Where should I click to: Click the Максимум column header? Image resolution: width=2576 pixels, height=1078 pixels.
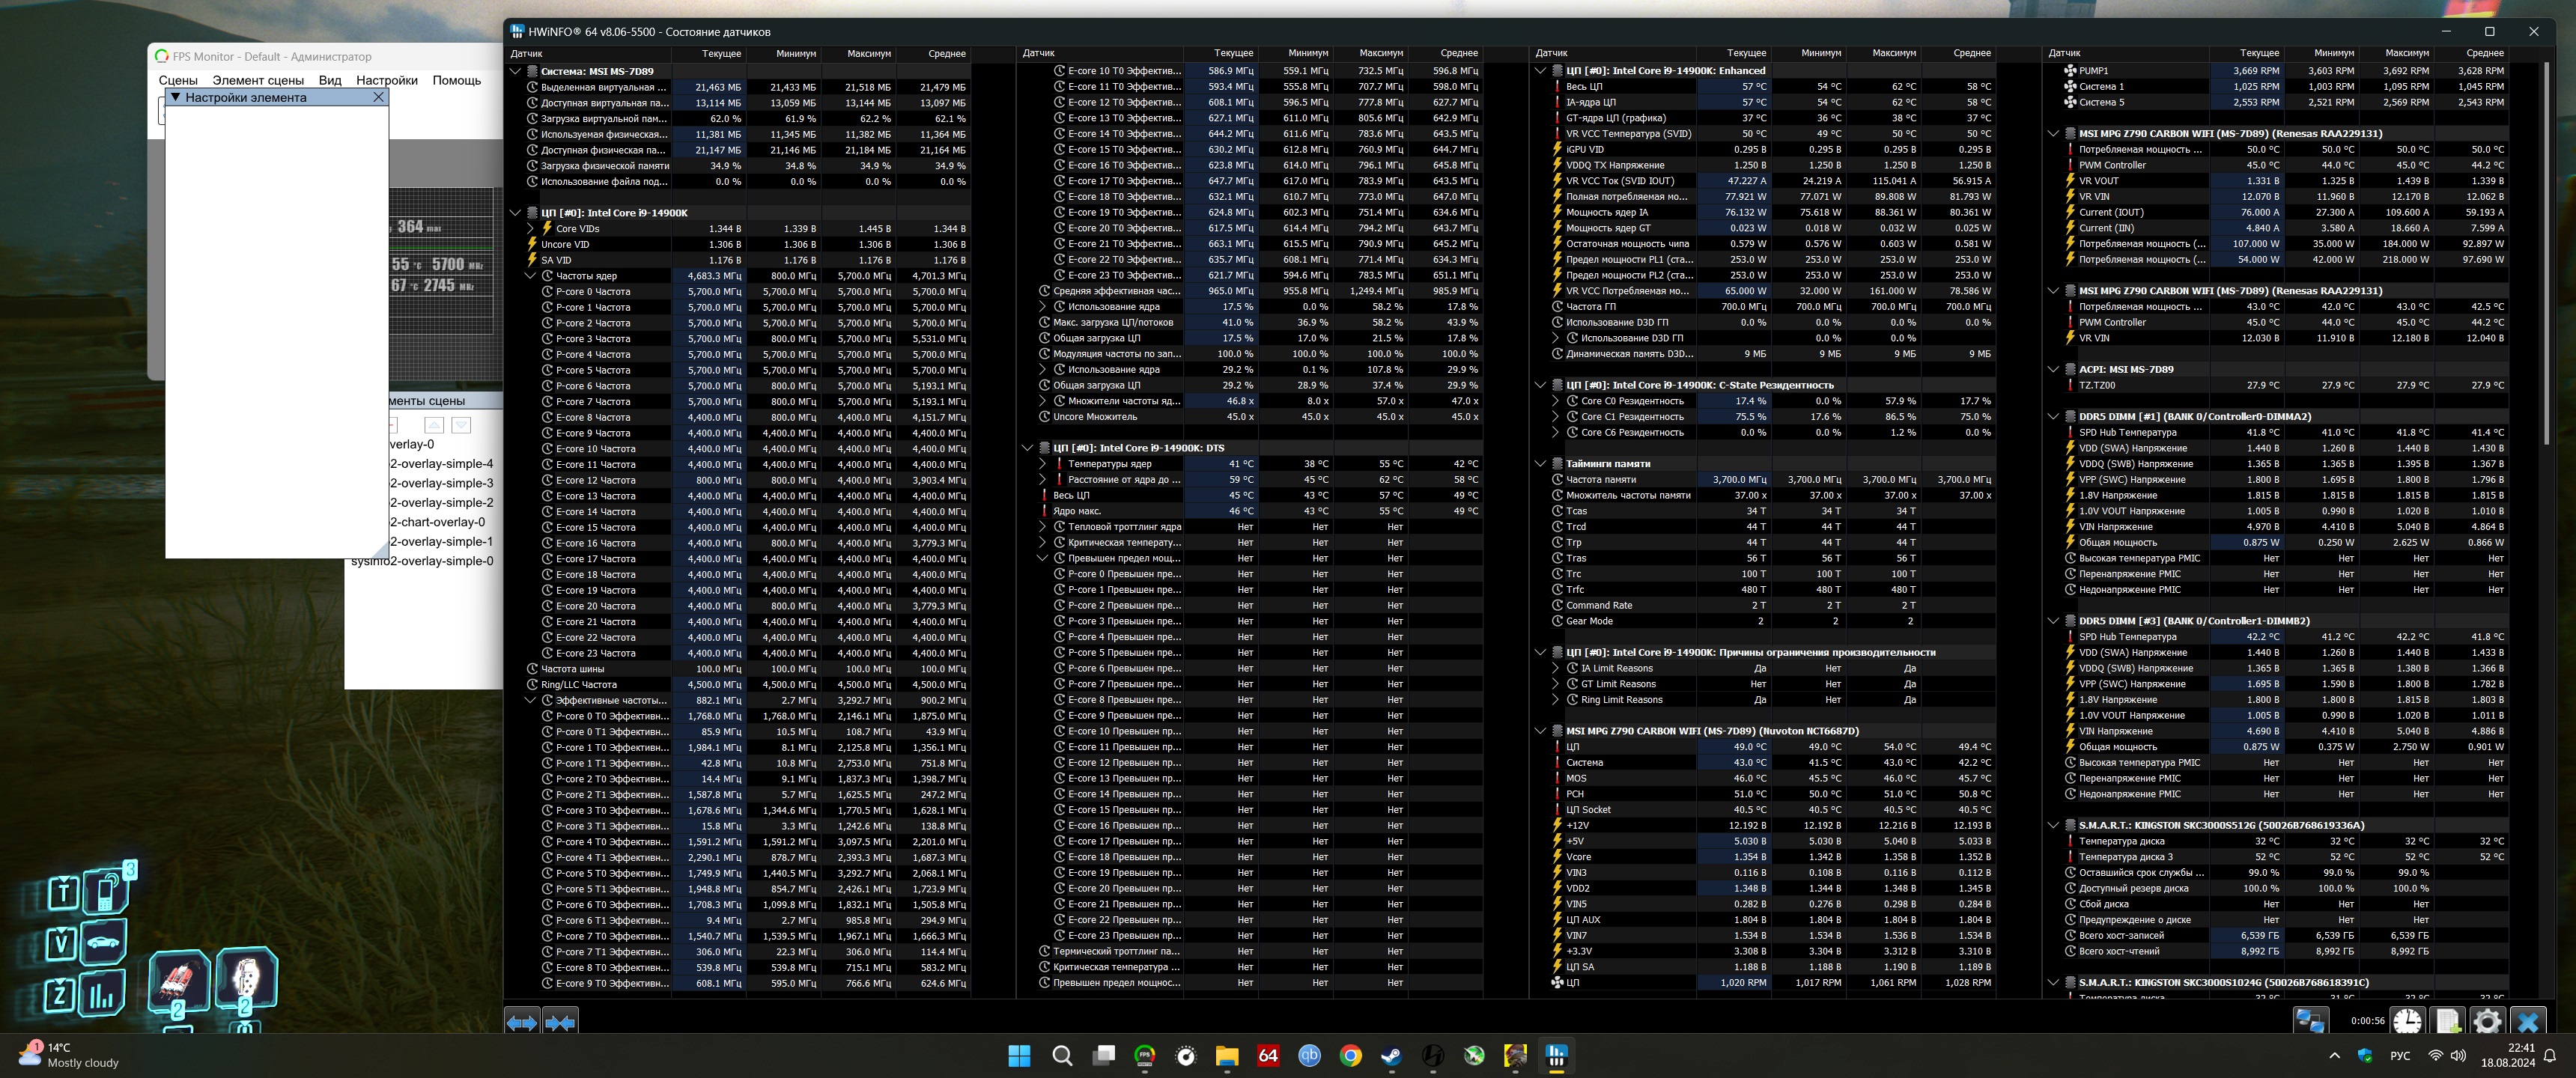(x=868, y=54)
